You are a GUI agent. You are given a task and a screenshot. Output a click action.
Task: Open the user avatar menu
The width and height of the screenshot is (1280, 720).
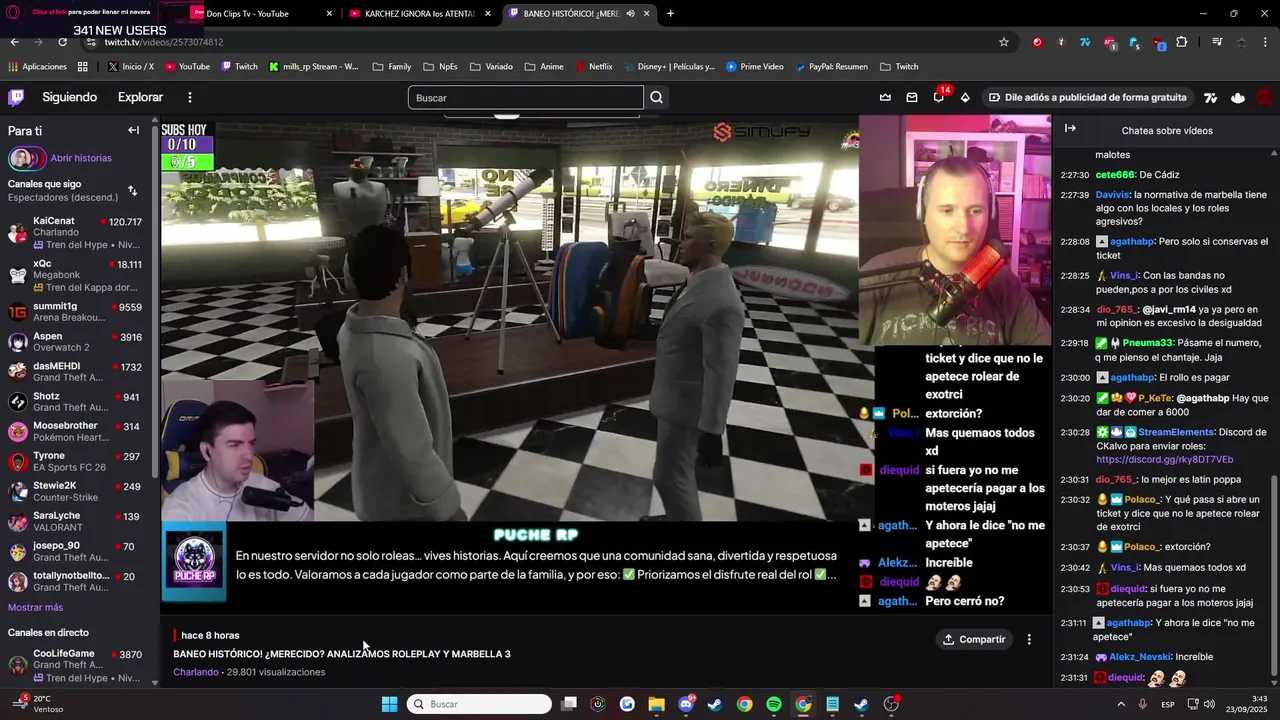(x=1264, y=97)
